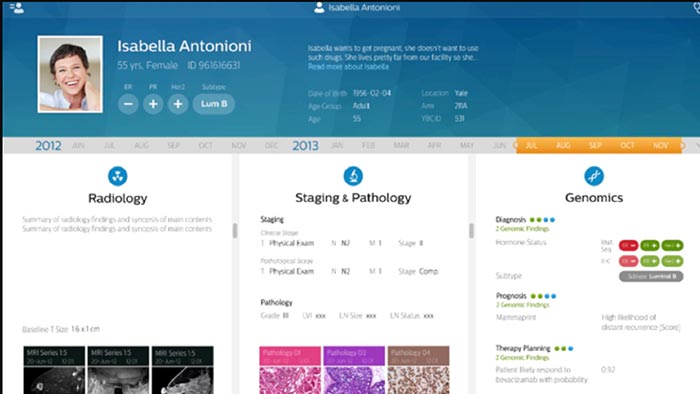This screenshot has height=394, width=700.
Task: Jump to the year 2013 on the timeline
Action: [x=305, y=146]
